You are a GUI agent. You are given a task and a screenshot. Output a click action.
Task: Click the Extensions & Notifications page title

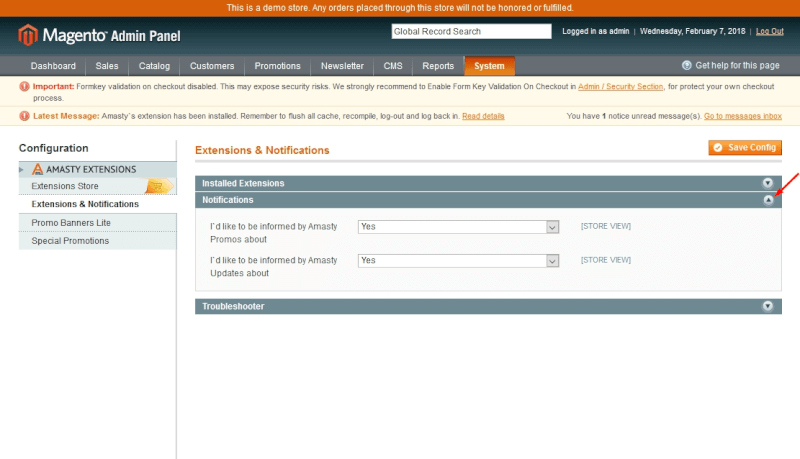[262, 150]
